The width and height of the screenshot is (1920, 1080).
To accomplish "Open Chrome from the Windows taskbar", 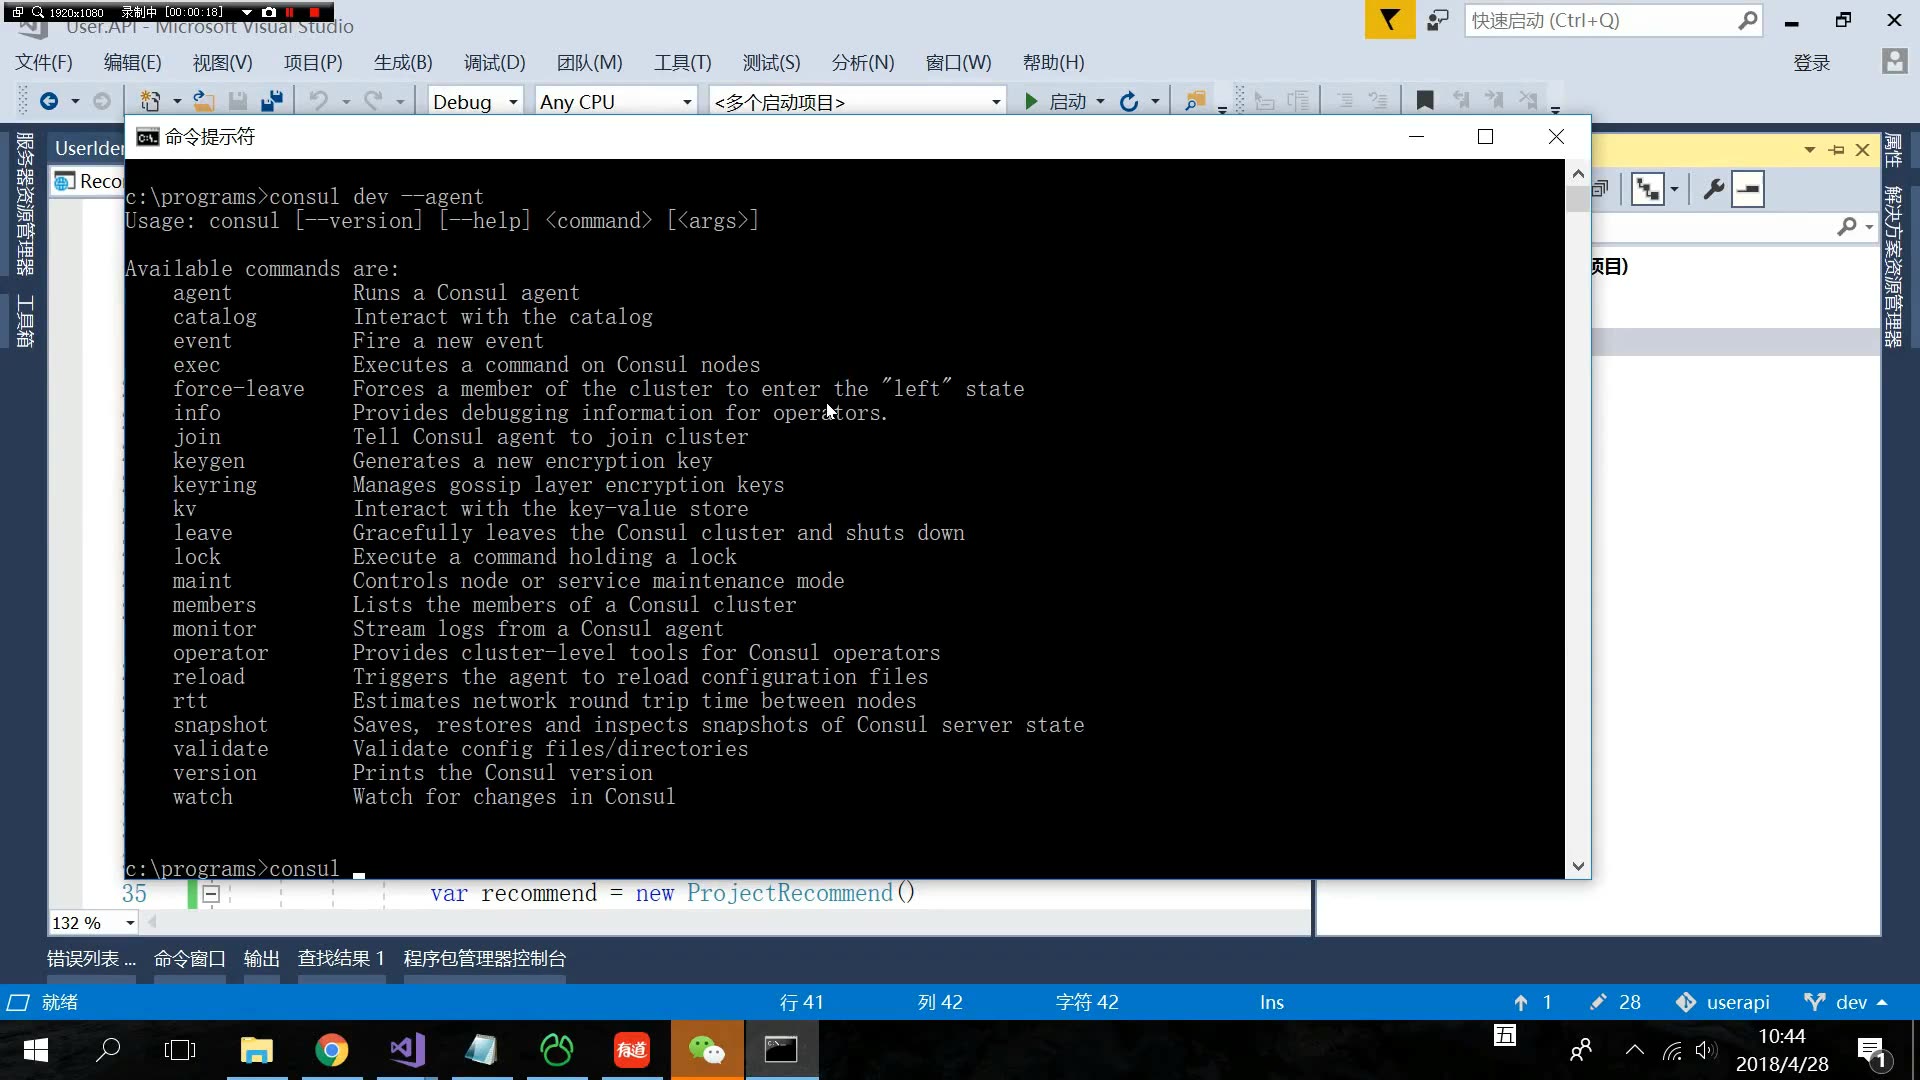I will click(332, 1050).
